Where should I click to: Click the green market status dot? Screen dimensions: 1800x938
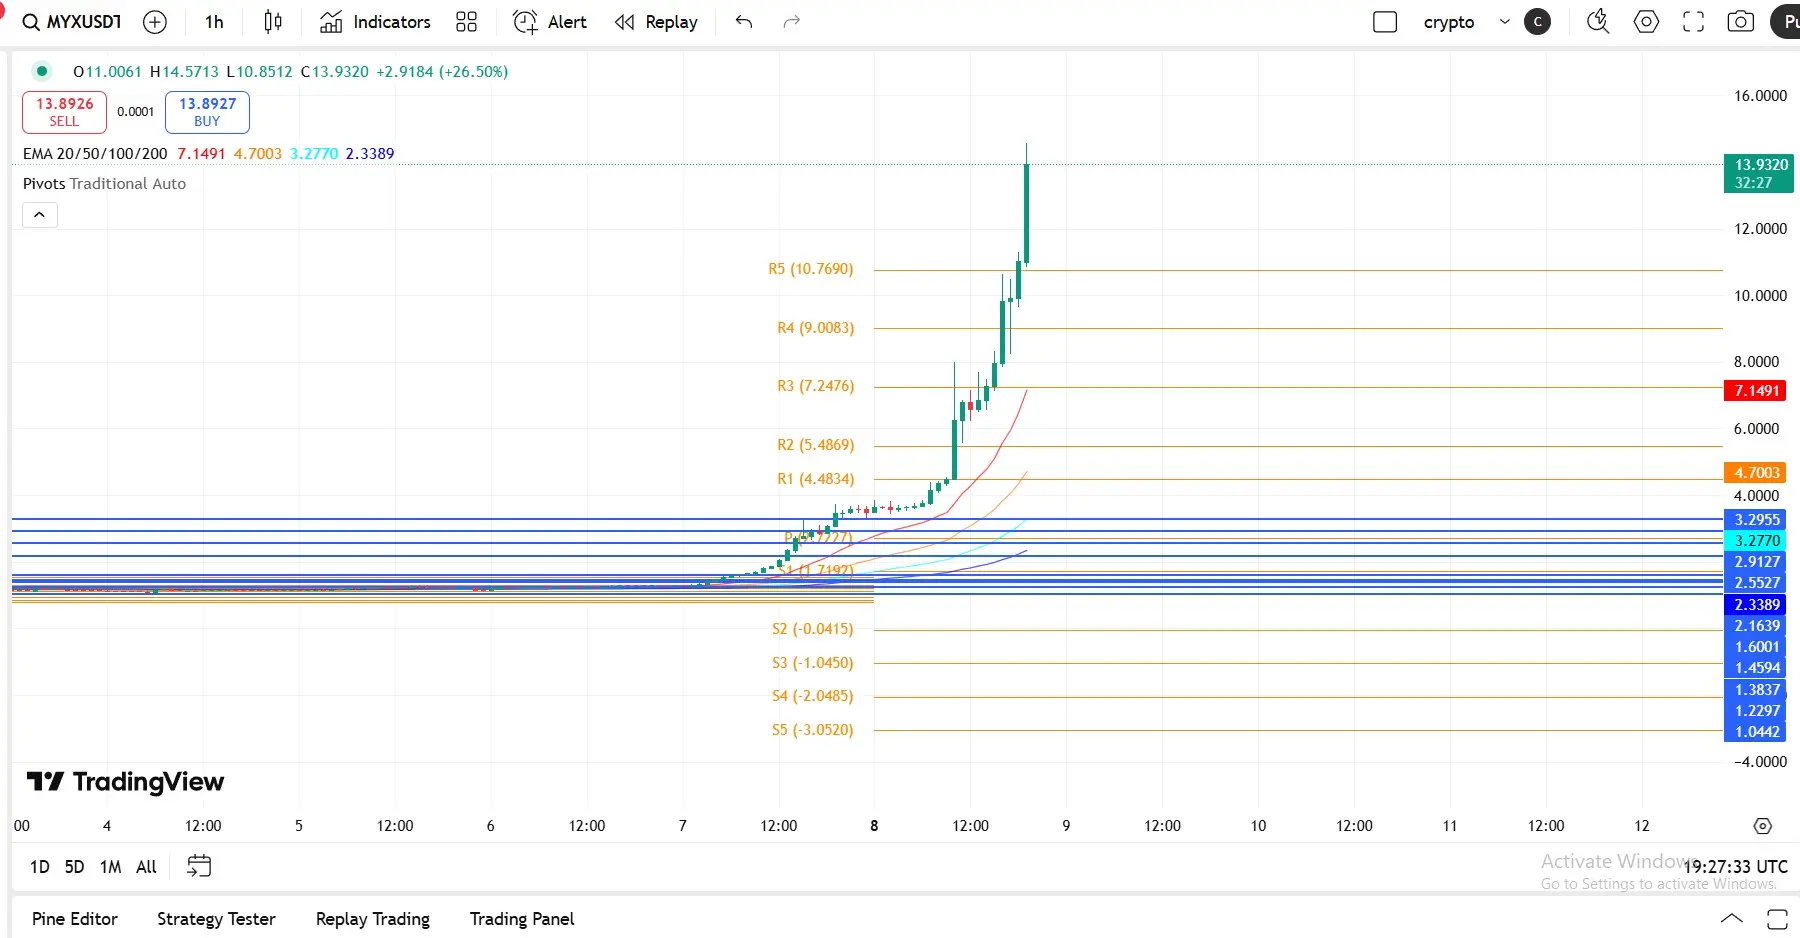(41, 71)
